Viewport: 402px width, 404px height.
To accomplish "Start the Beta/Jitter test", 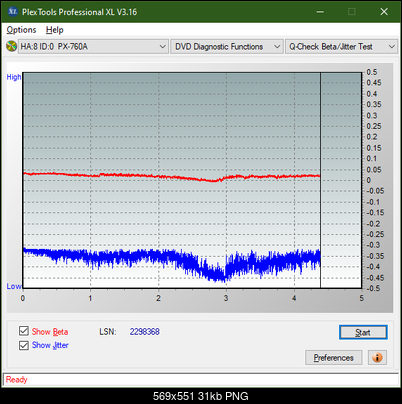I will [x=363, y=332].
